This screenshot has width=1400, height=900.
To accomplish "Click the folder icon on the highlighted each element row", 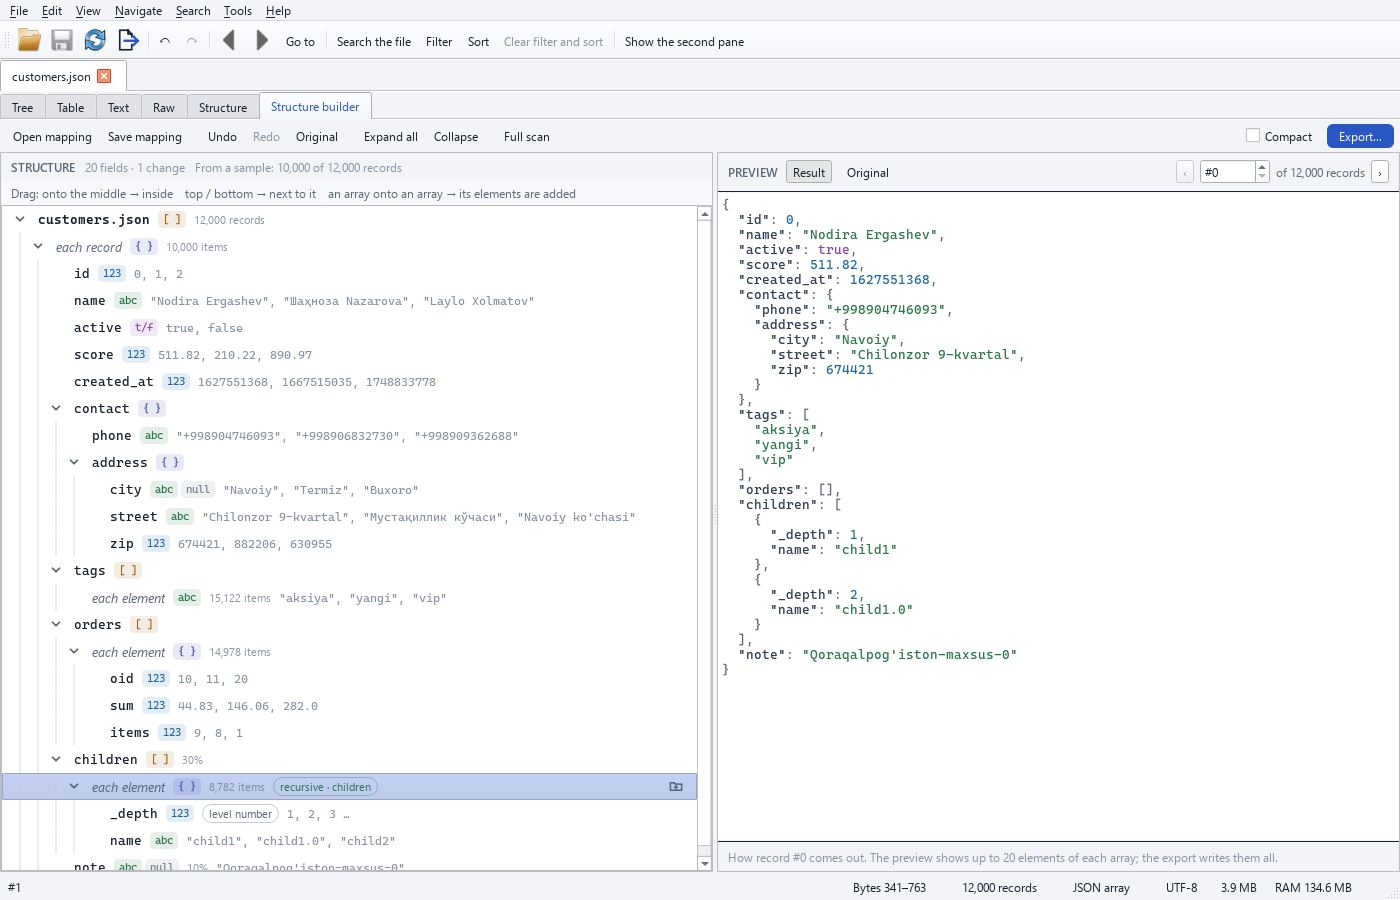I will coord(676,787).
